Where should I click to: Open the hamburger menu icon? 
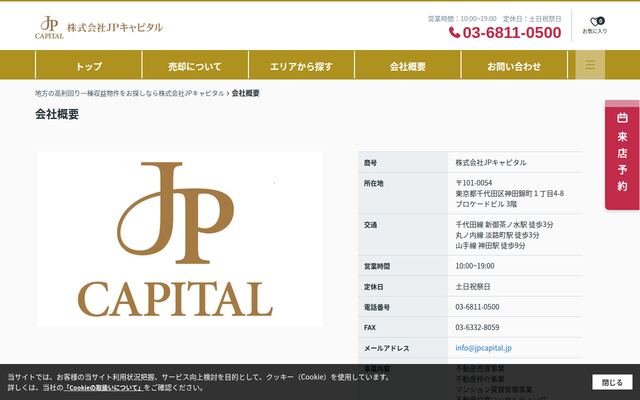590,65
